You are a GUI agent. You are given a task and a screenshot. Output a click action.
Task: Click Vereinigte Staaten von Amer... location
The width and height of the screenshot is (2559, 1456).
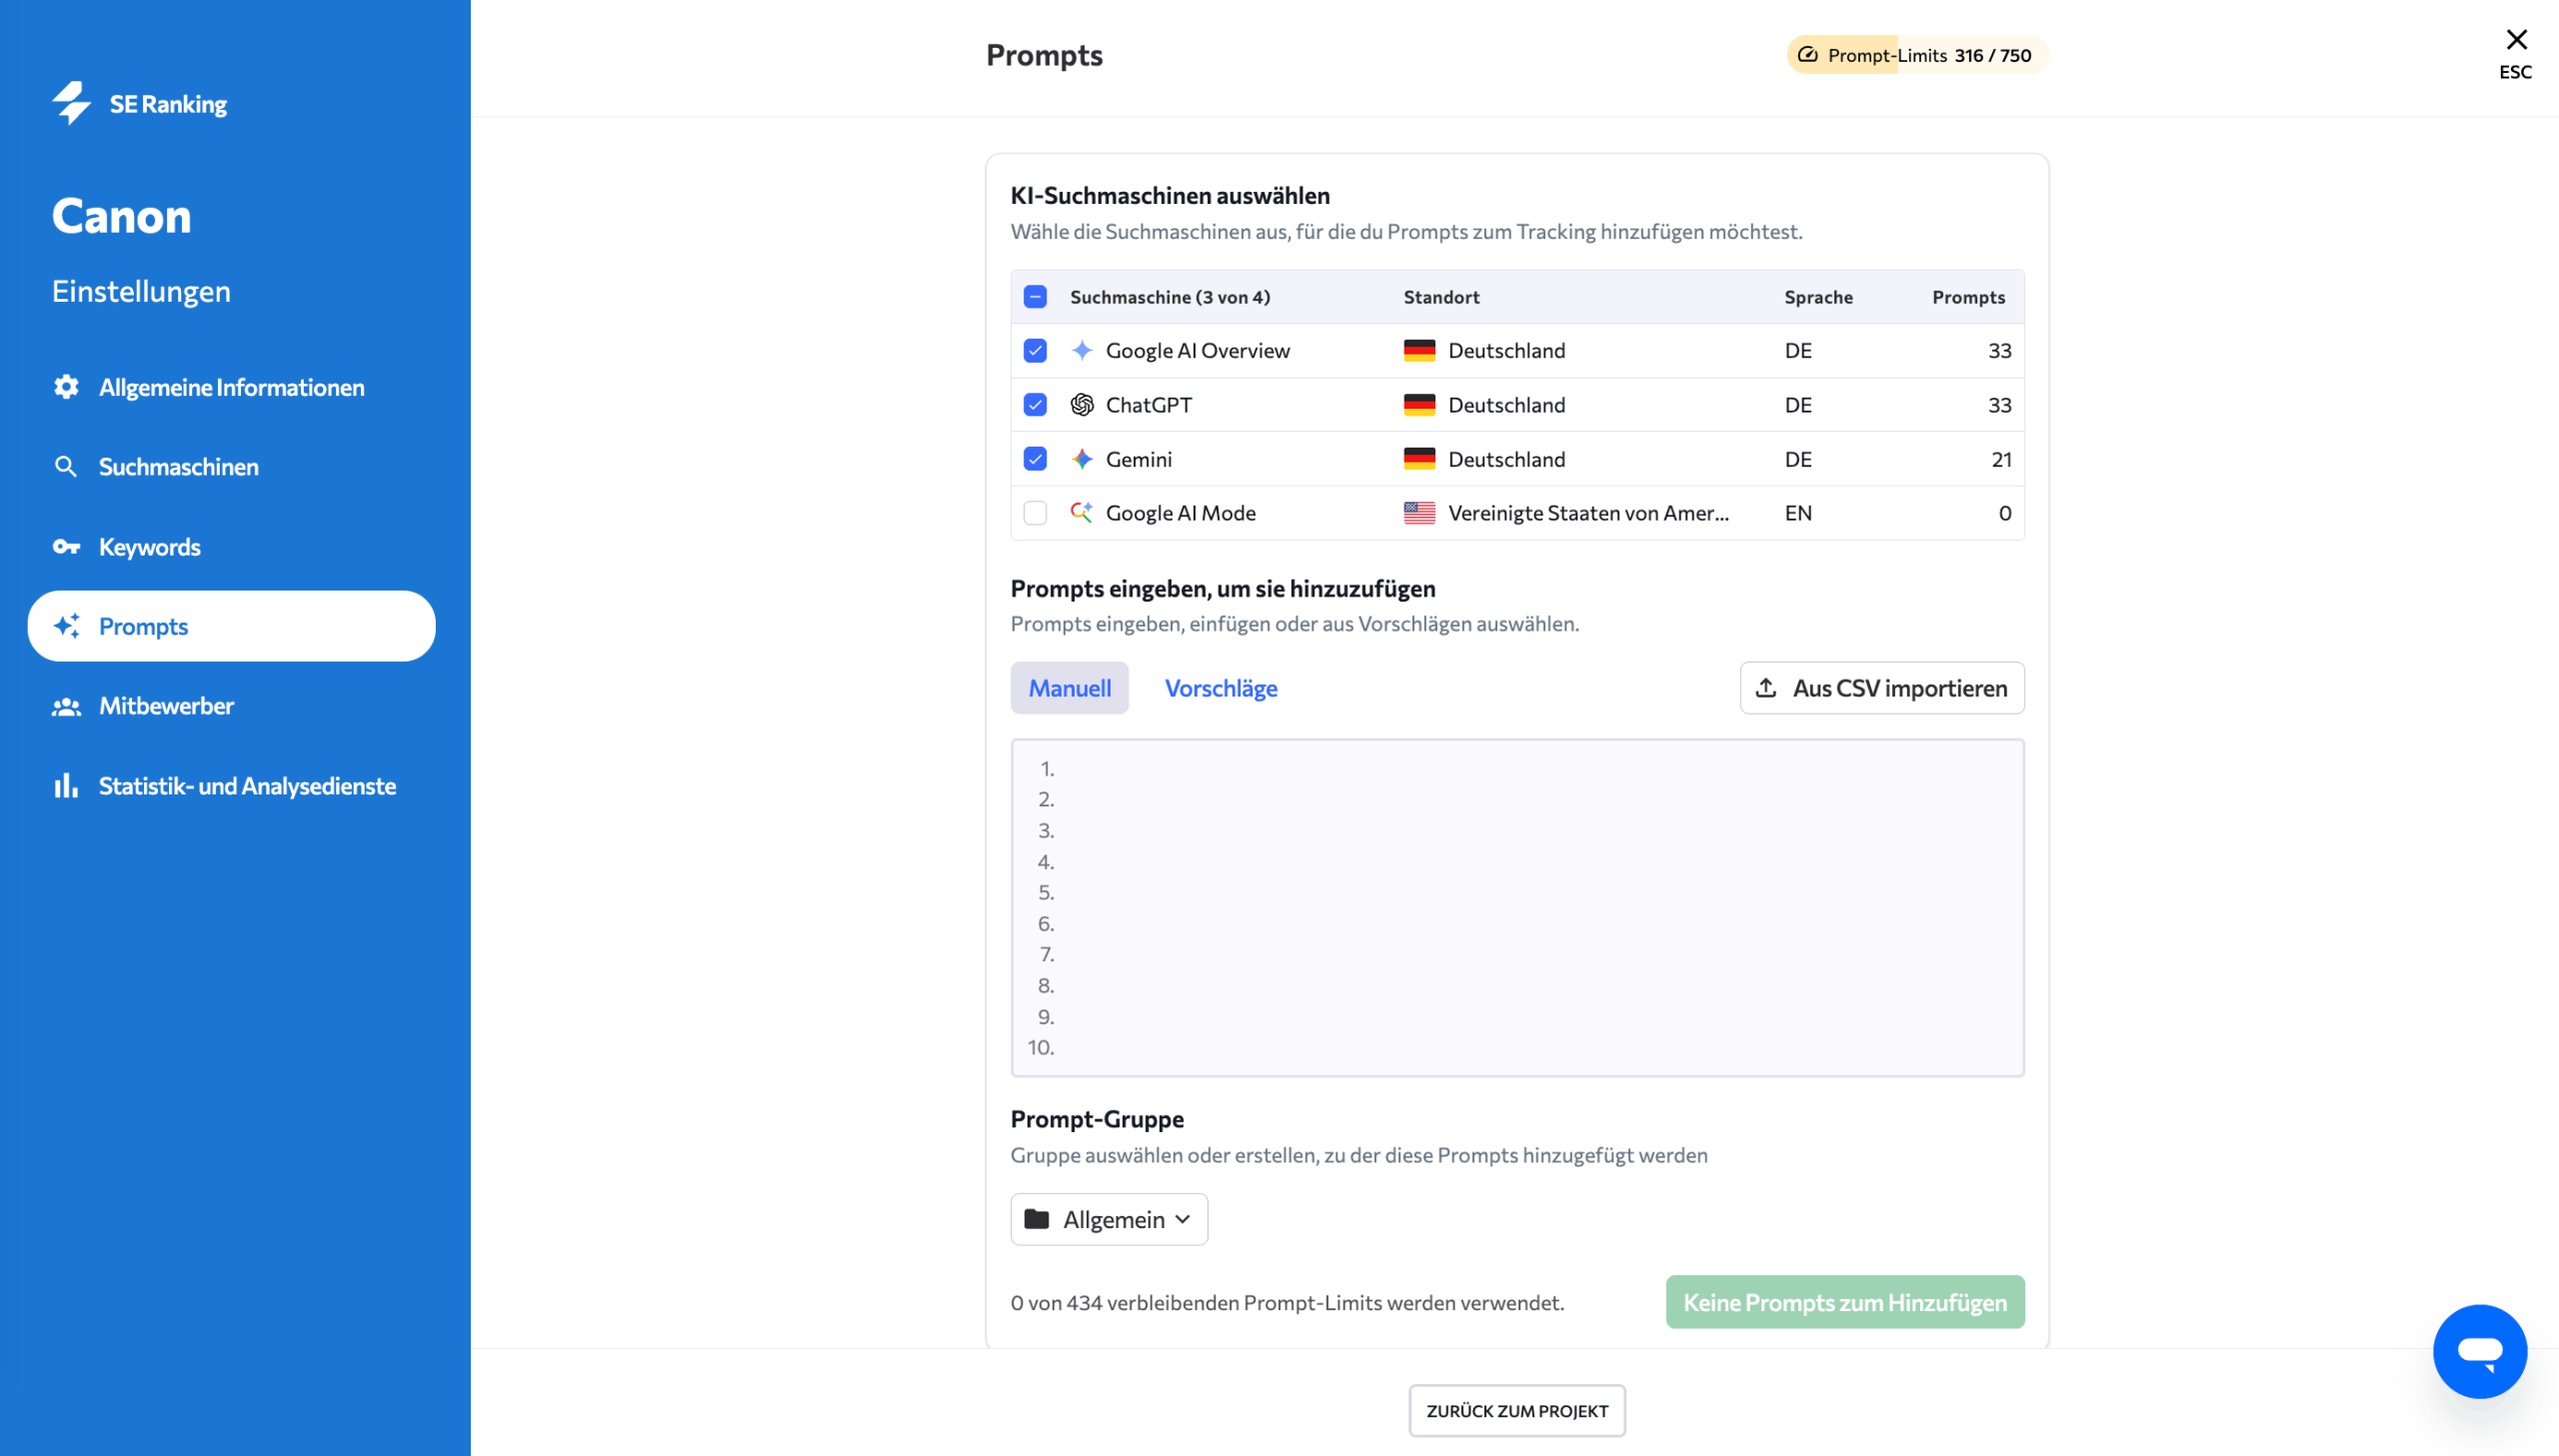(x=1588, y=513)
